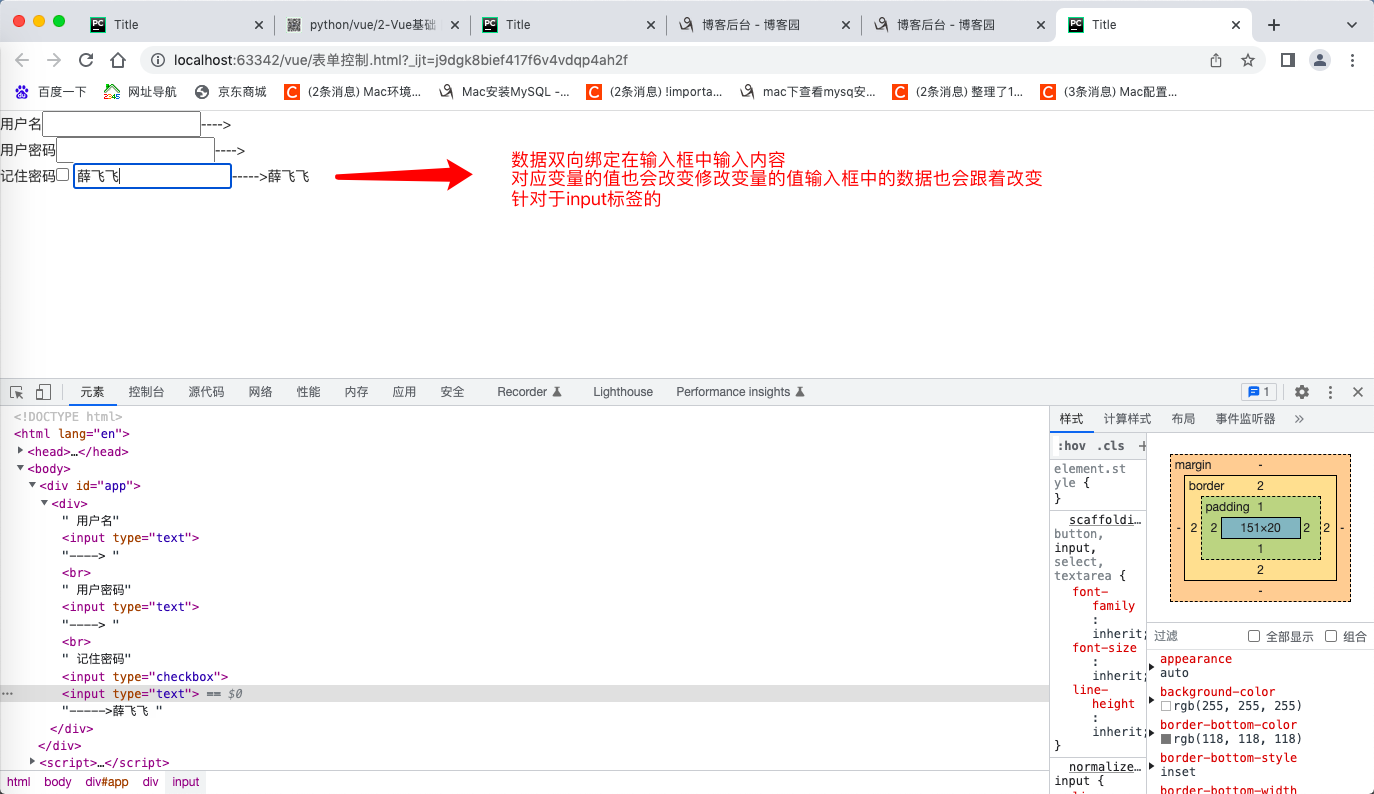Open the 百度一下 bookmark
The height and width of the screenshot is (794, 1374).
pos(51,92)
